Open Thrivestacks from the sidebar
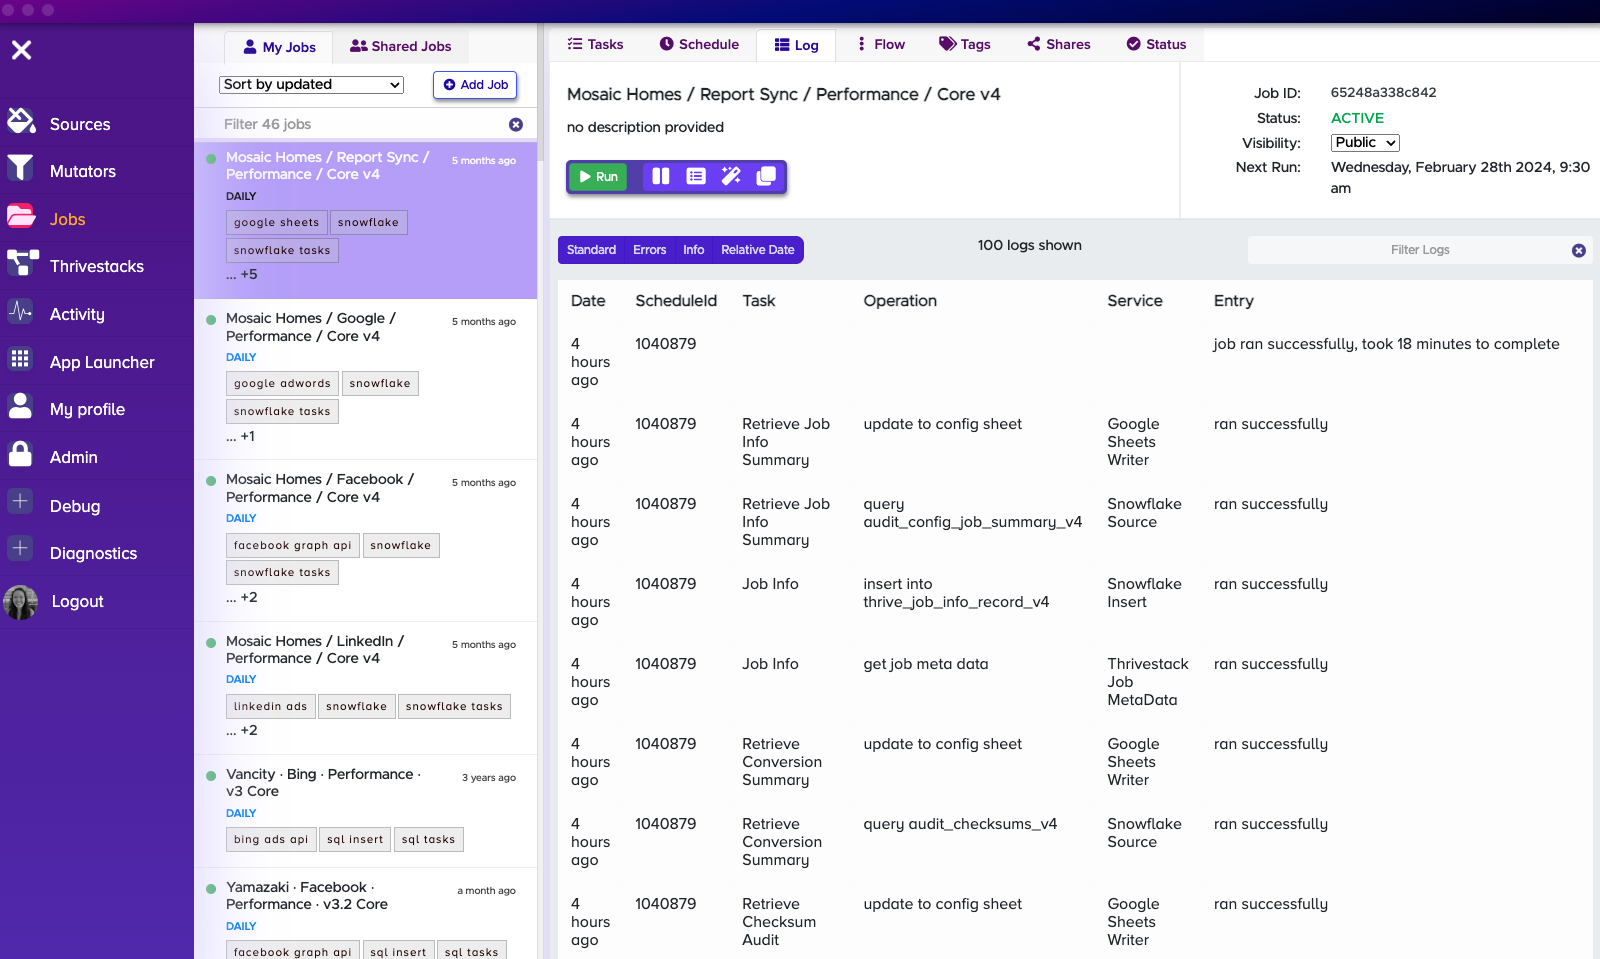The width and height of the screenshot is (1600, 959). [96, 266]
